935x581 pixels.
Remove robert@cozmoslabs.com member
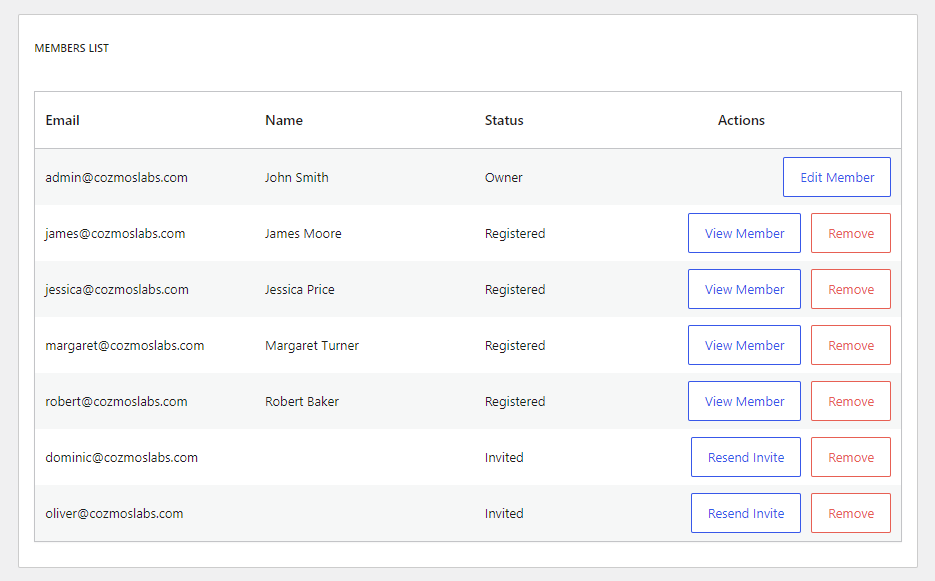[851, 401]
